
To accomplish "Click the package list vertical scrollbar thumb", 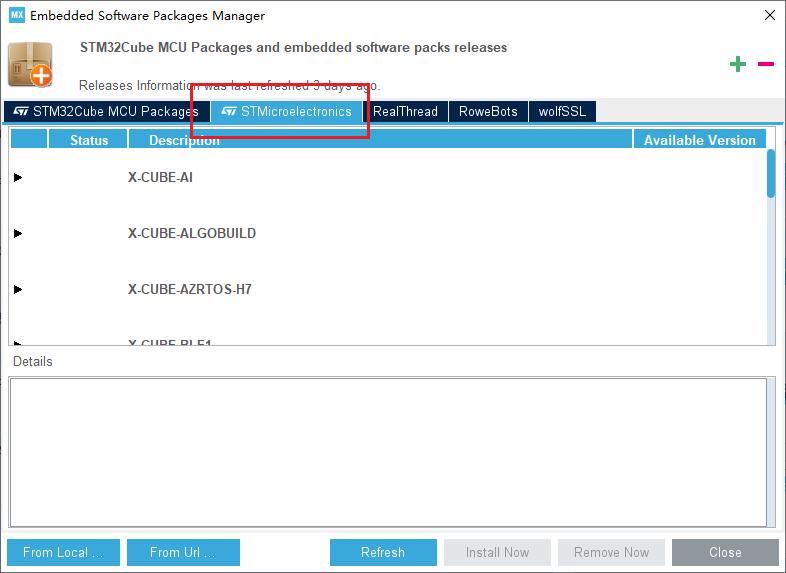I will click(x=771, y=173).
